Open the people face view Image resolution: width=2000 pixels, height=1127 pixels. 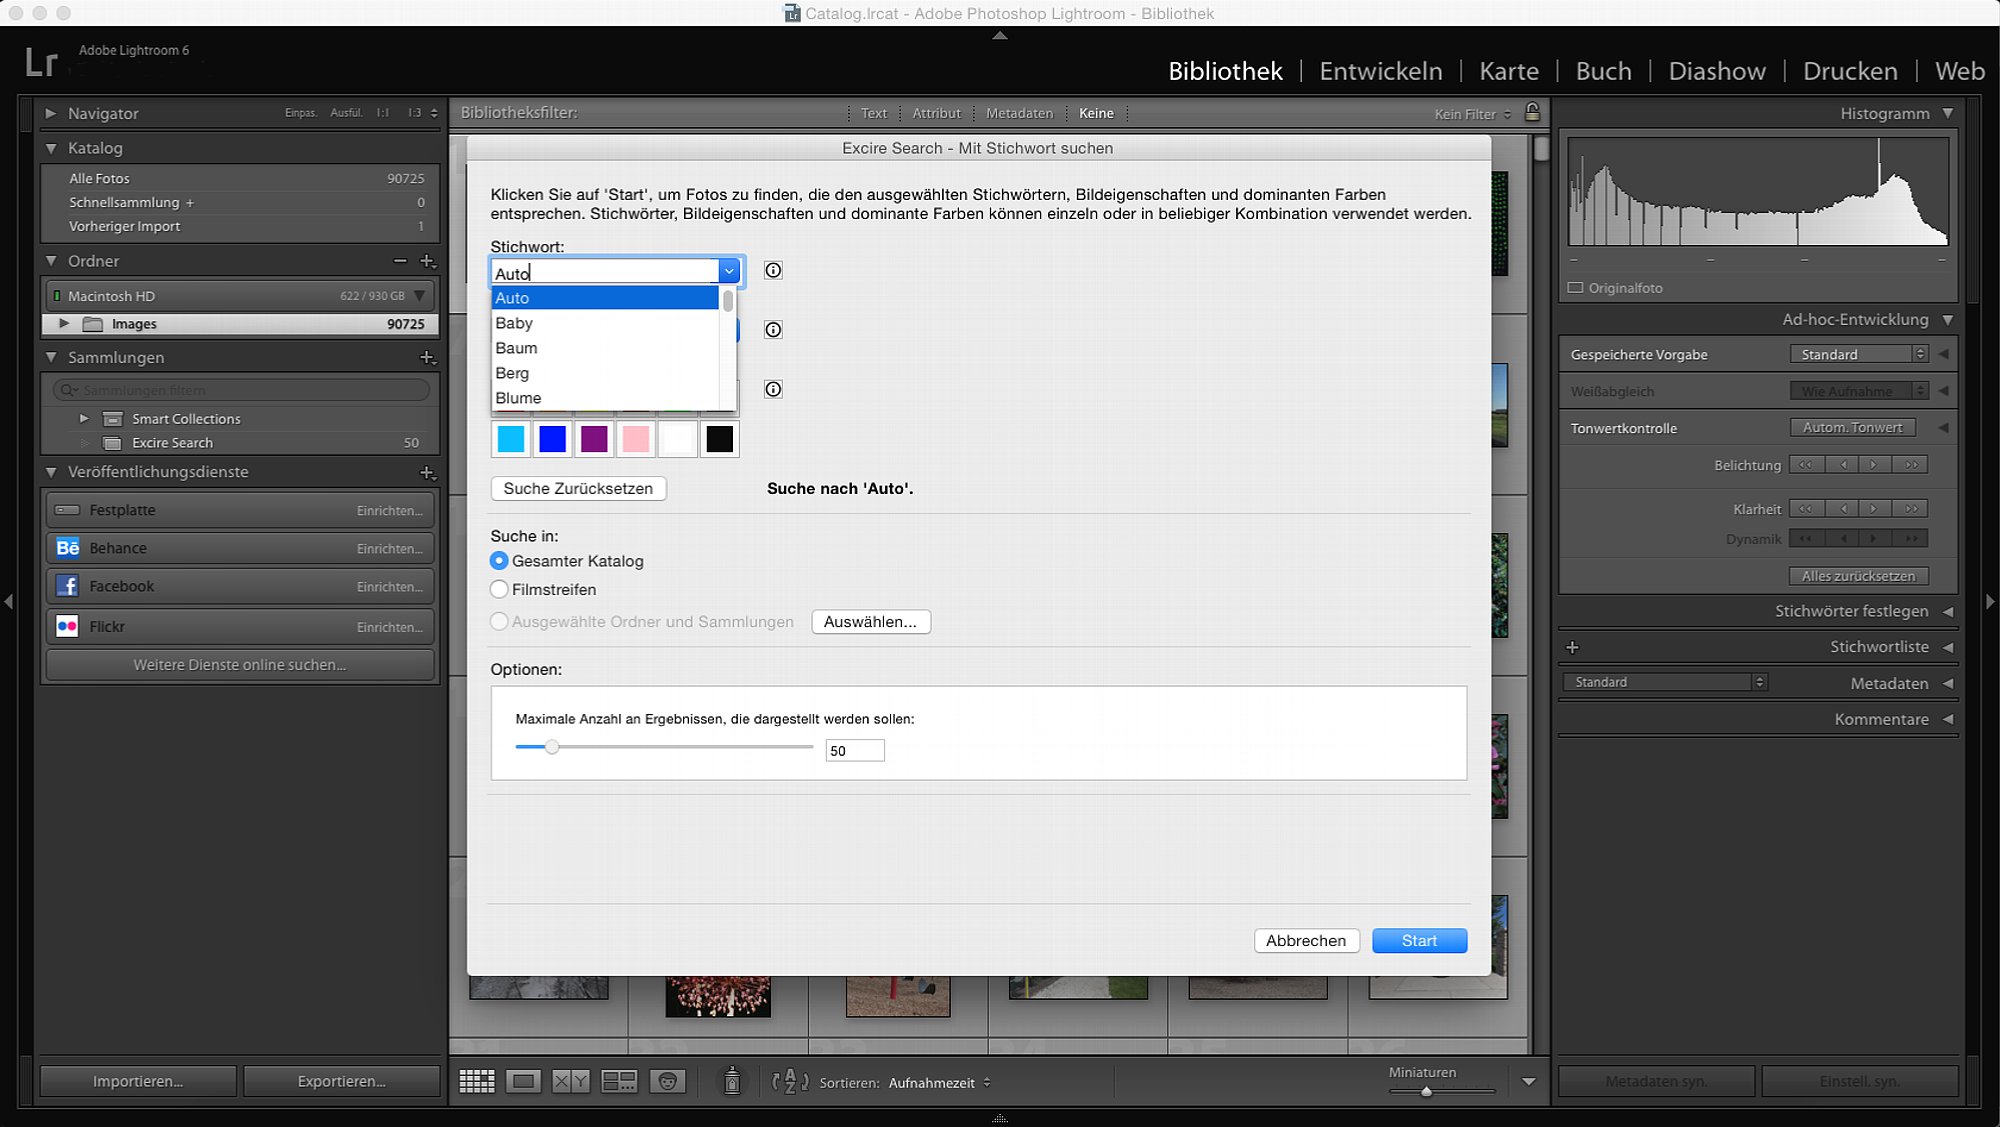[668, 1081]
